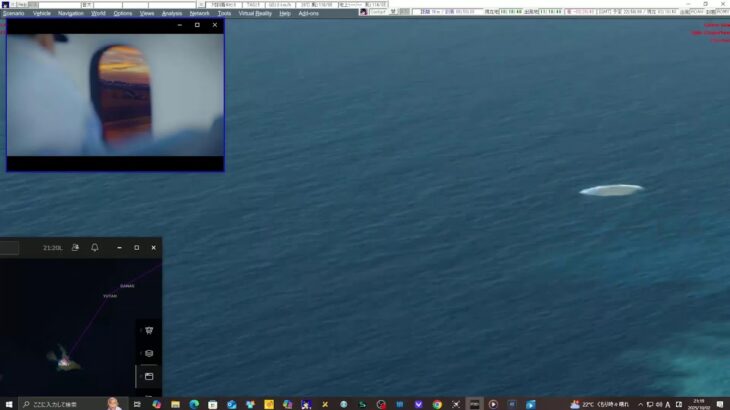This screenshot has width=730, height=410.
Task: Open Windows Start menu
Action: 7,404
